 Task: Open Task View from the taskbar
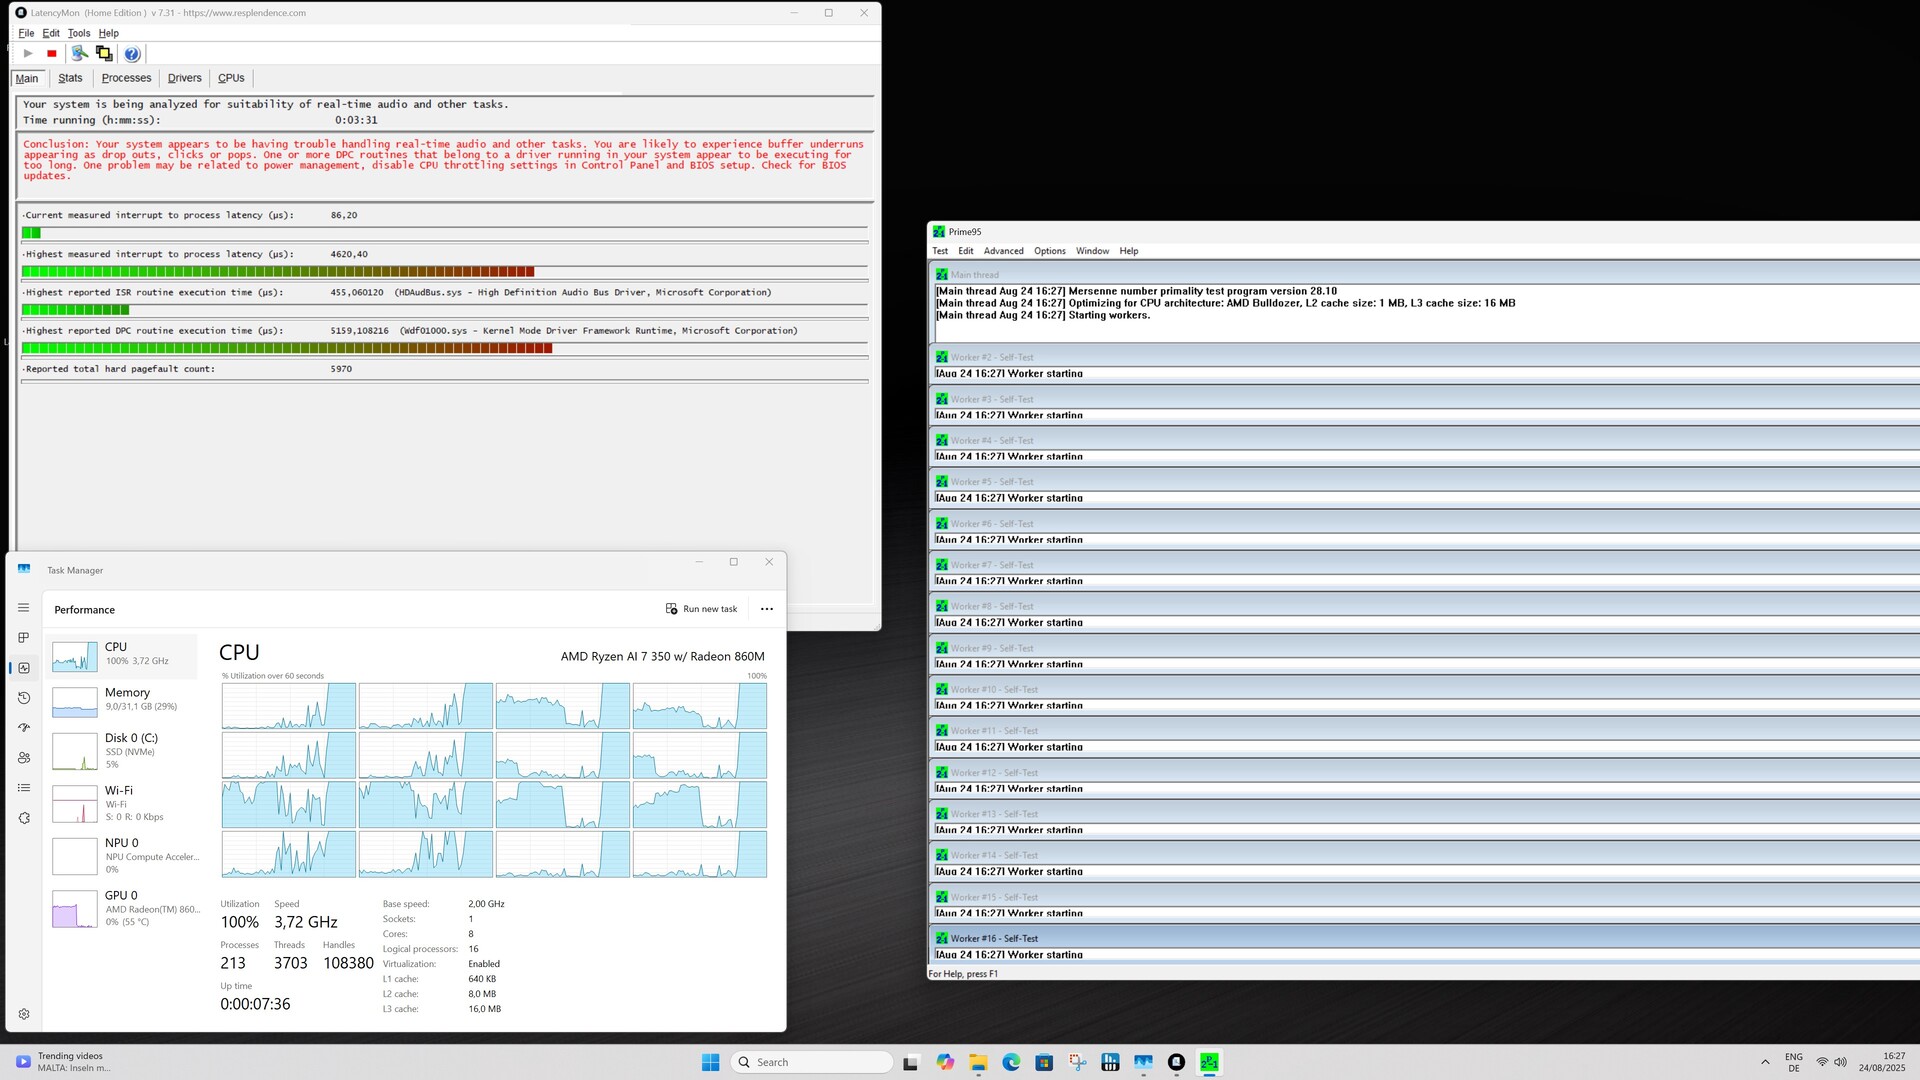click(x=911, y=1062)
